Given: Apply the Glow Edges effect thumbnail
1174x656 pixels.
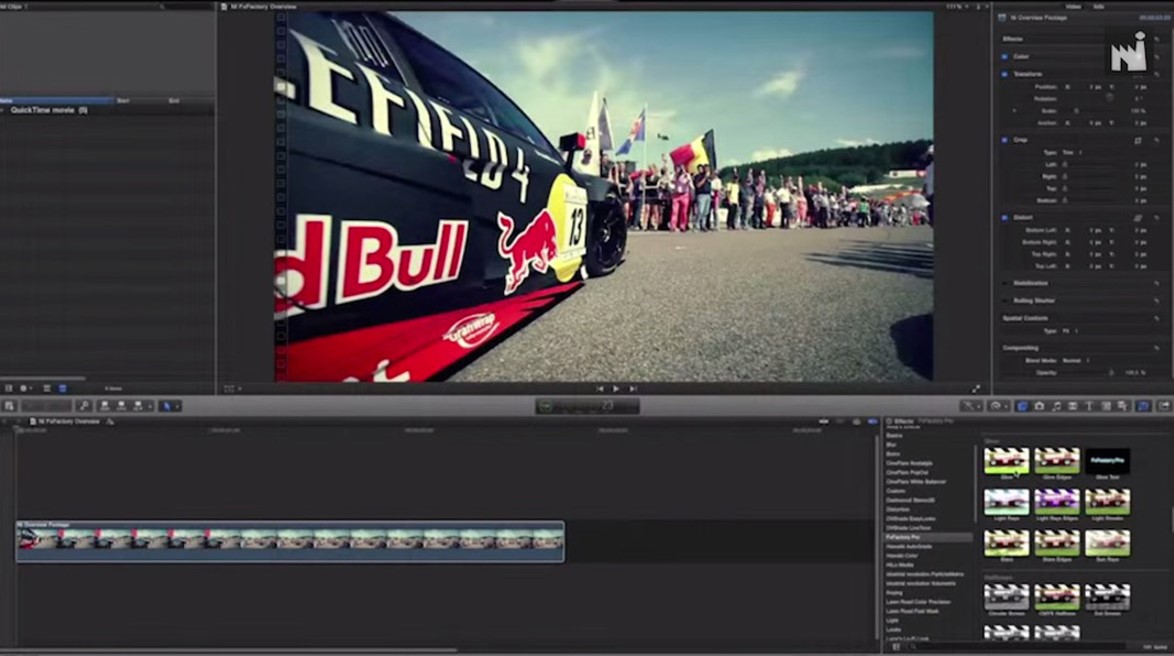Looking at the screenshot, I should (x=1057, y=460).
